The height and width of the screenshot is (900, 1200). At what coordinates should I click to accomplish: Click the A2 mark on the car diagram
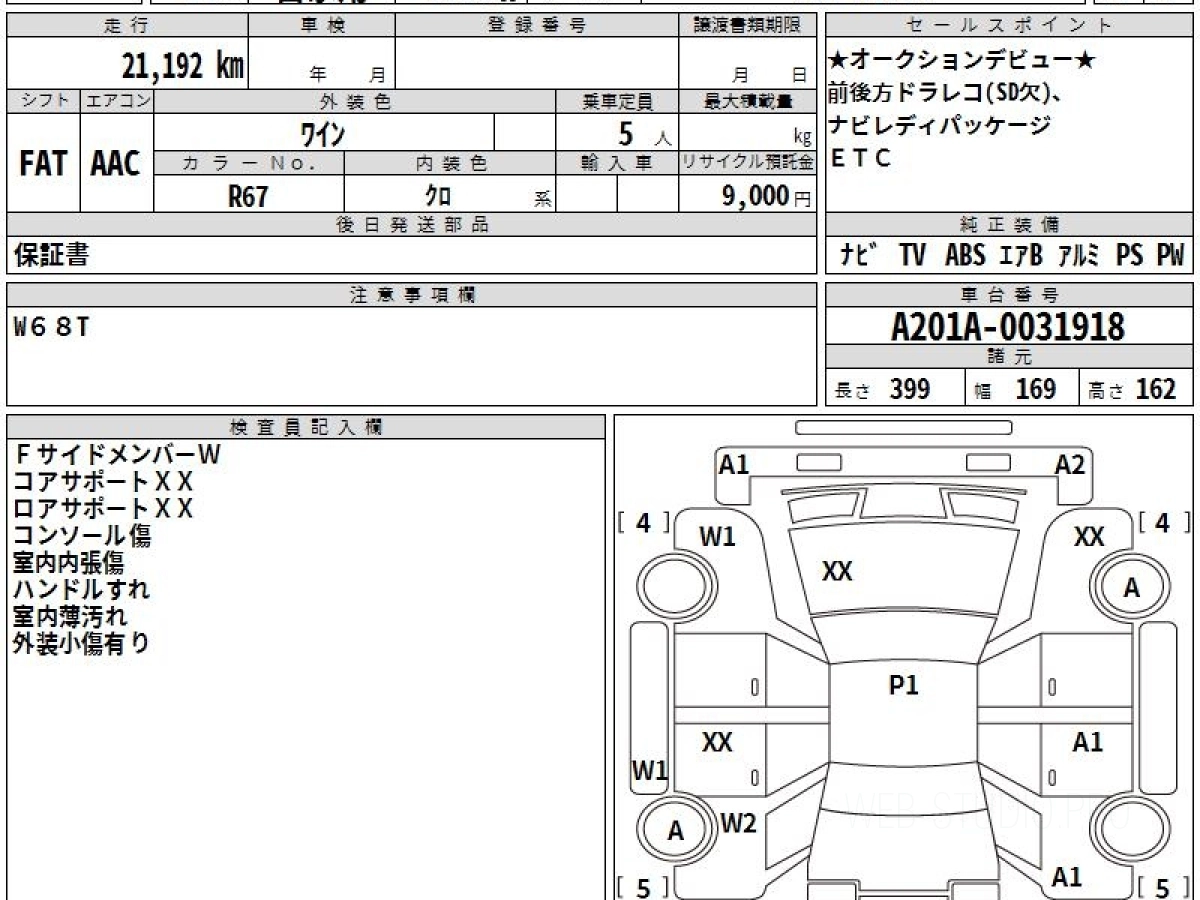pyautogui.click(x=1070, y=464)
